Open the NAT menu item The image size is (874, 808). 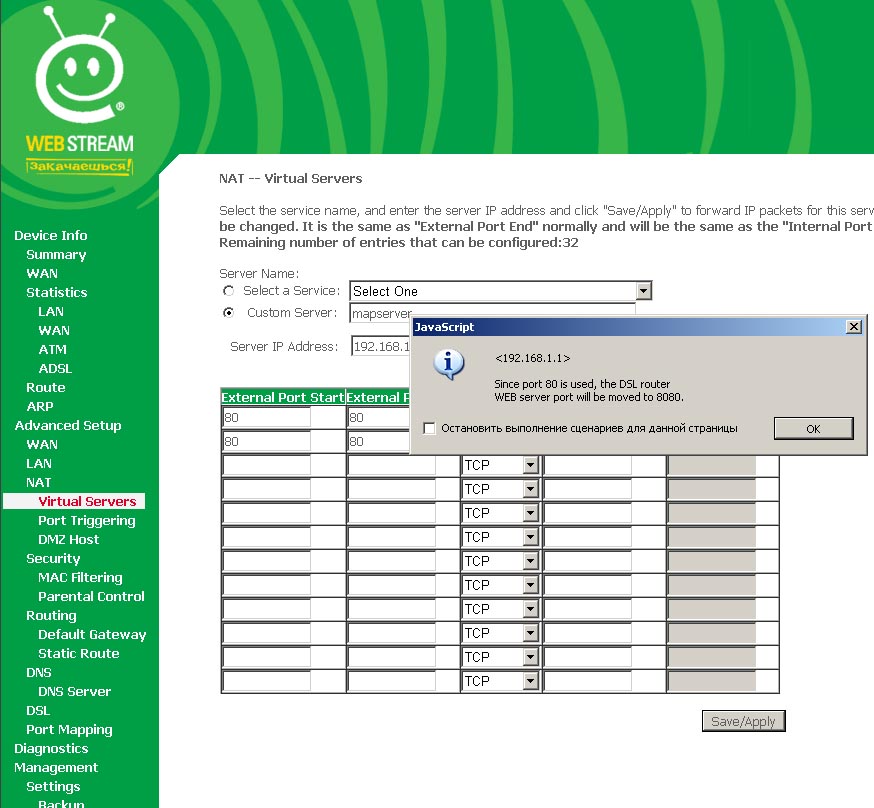click(39, 482)
